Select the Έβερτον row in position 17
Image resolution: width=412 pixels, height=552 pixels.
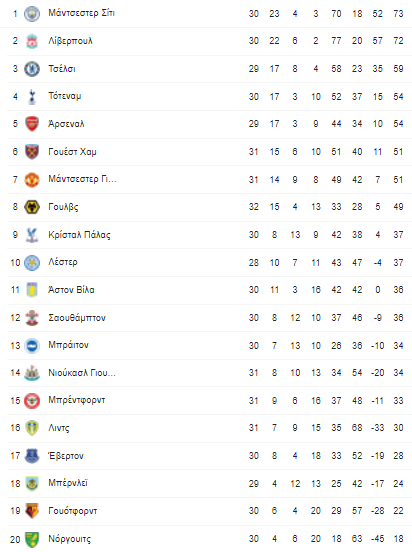coord(209,456)
